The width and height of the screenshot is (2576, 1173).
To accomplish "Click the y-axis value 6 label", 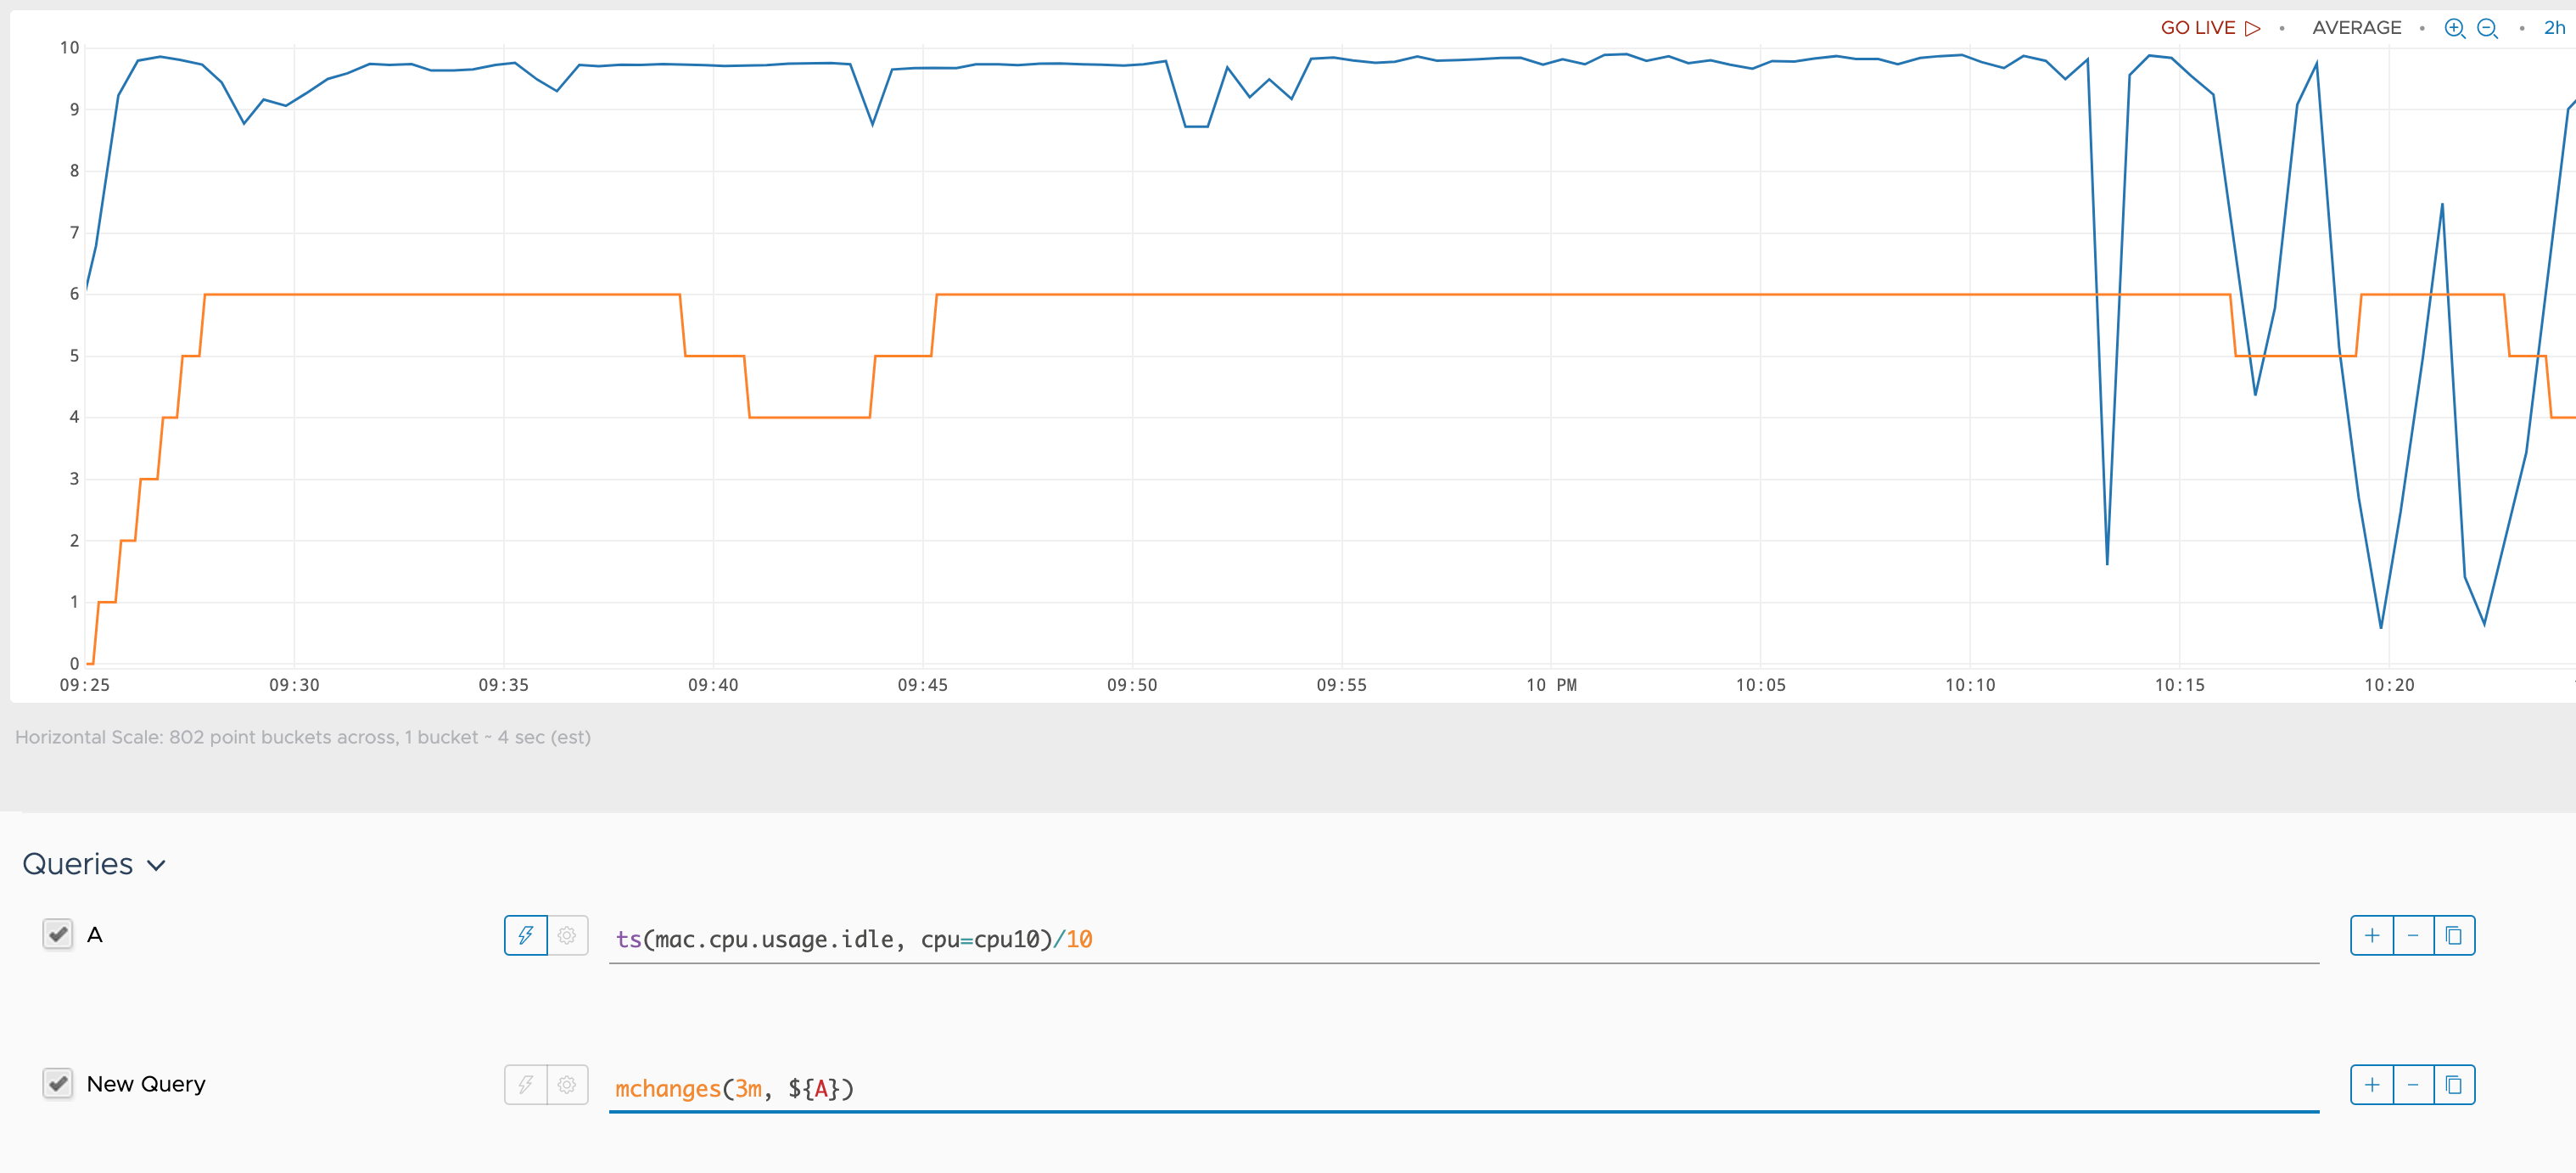I will [74, 294].
